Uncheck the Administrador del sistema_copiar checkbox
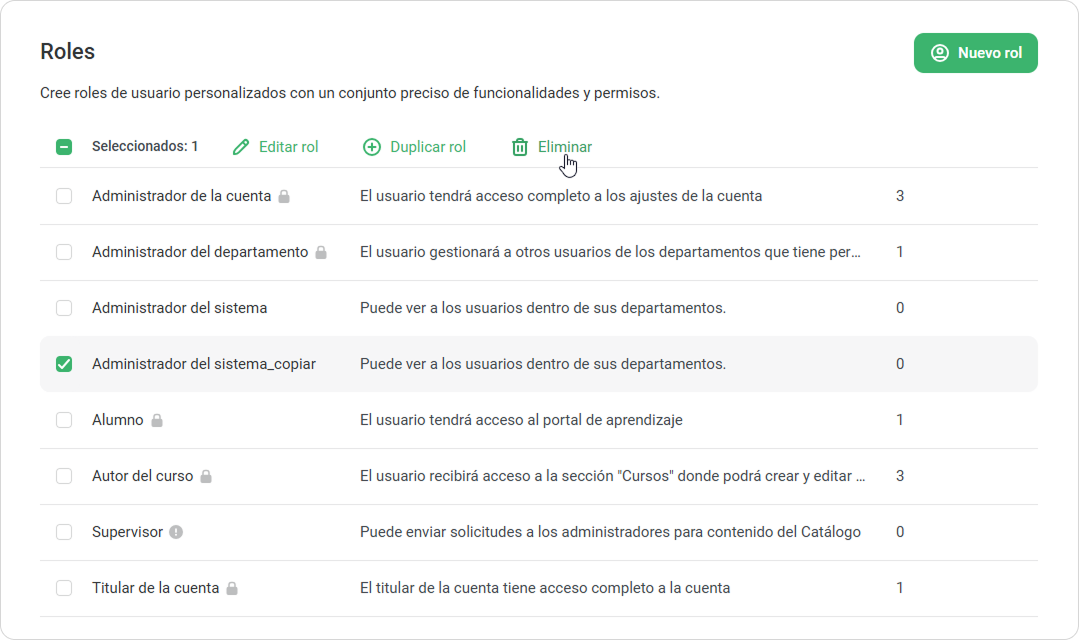This screenshot has width=1079, height=640. (64, 364)
